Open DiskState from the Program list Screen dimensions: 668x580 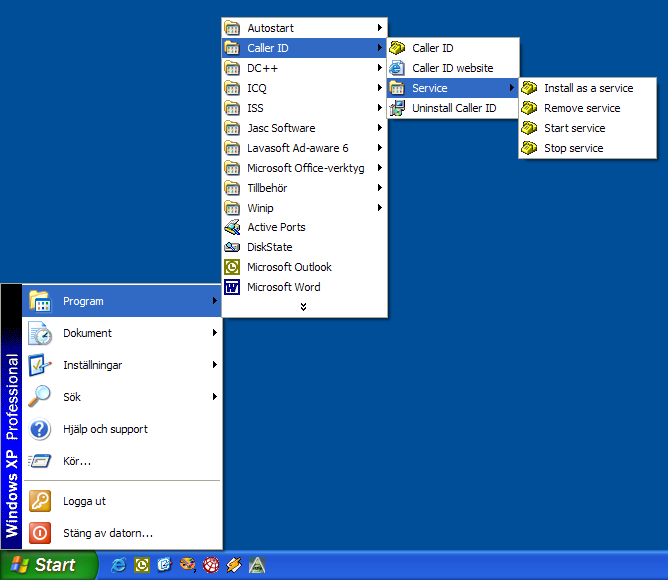(304, 247)
